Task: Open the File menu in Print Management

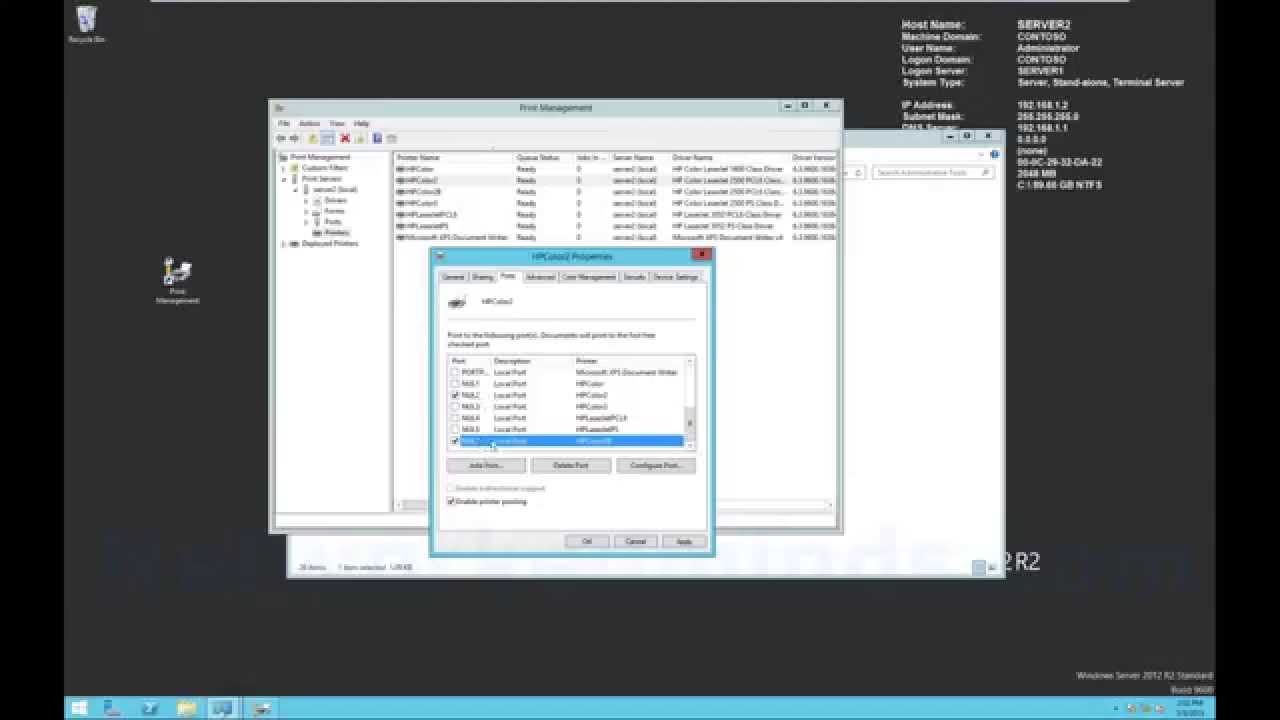Action: 284,123
